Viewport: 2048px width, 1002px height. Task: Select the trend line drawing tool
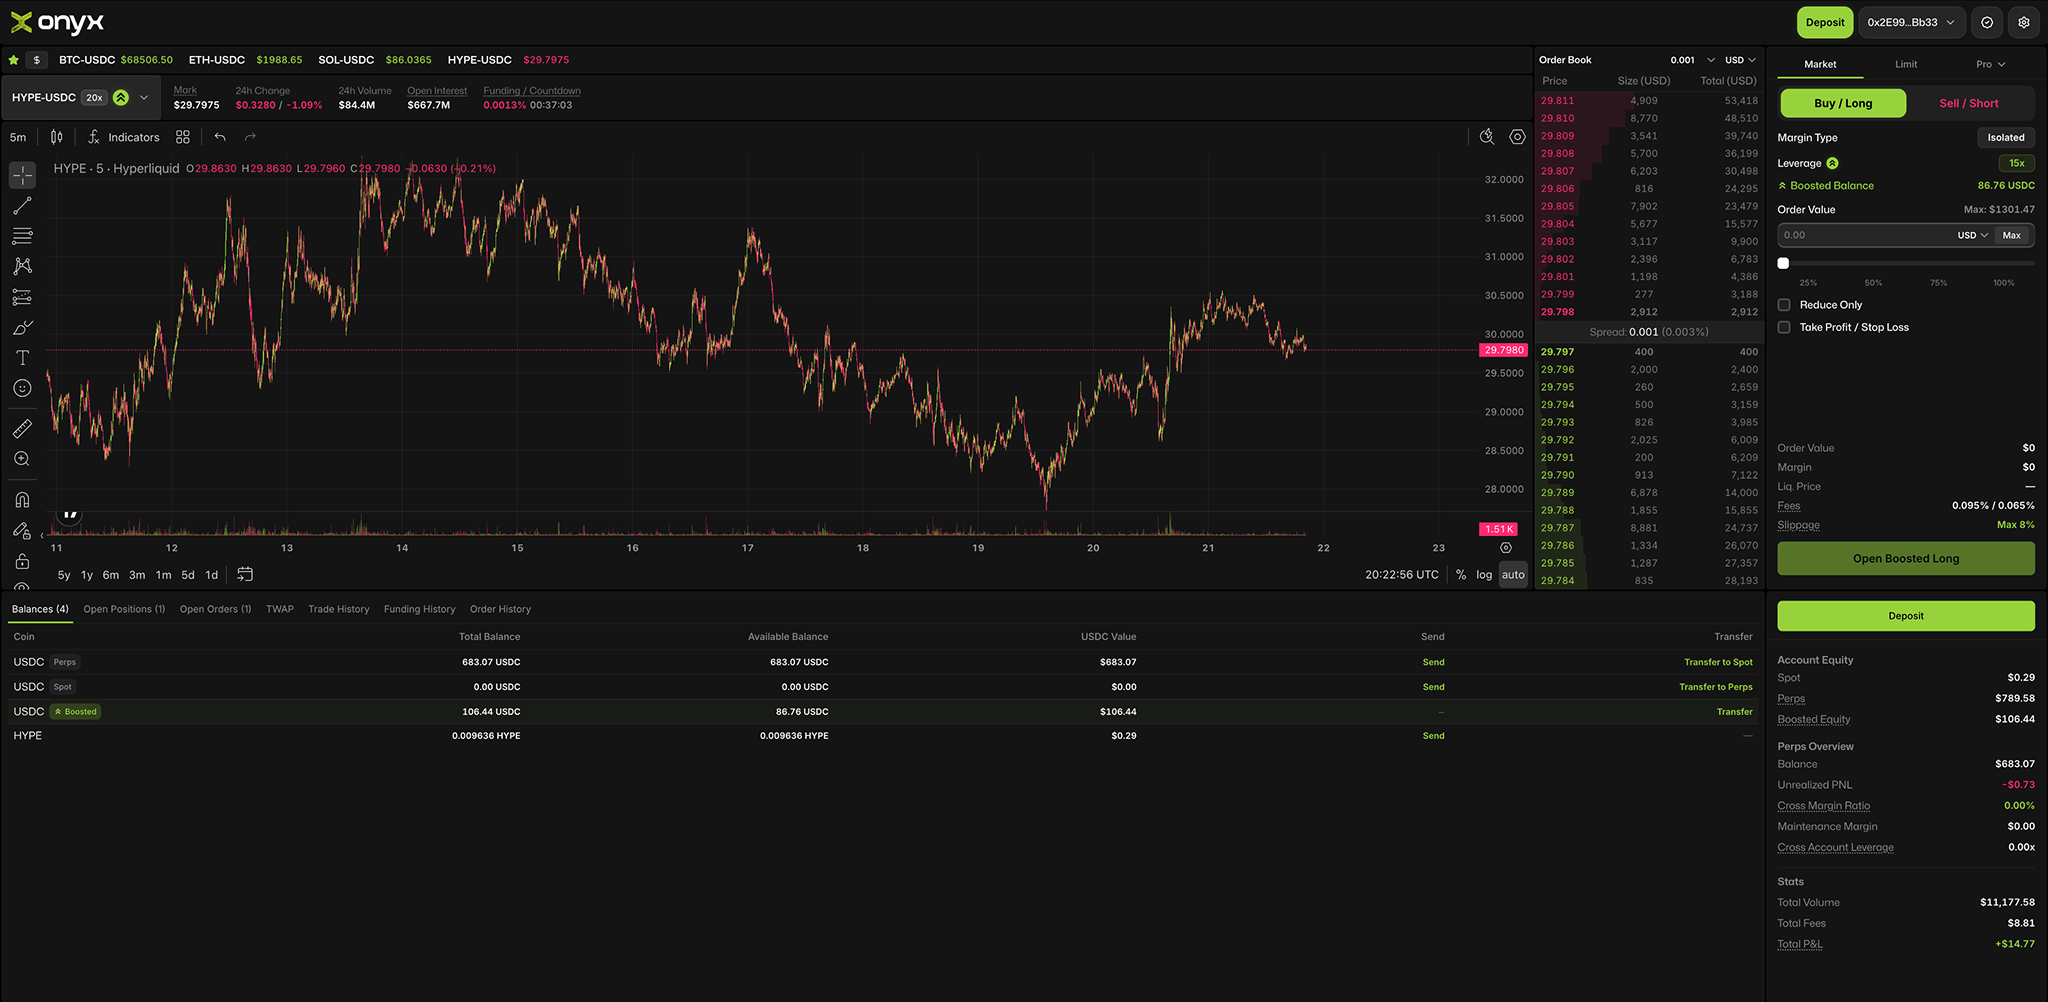22,206
